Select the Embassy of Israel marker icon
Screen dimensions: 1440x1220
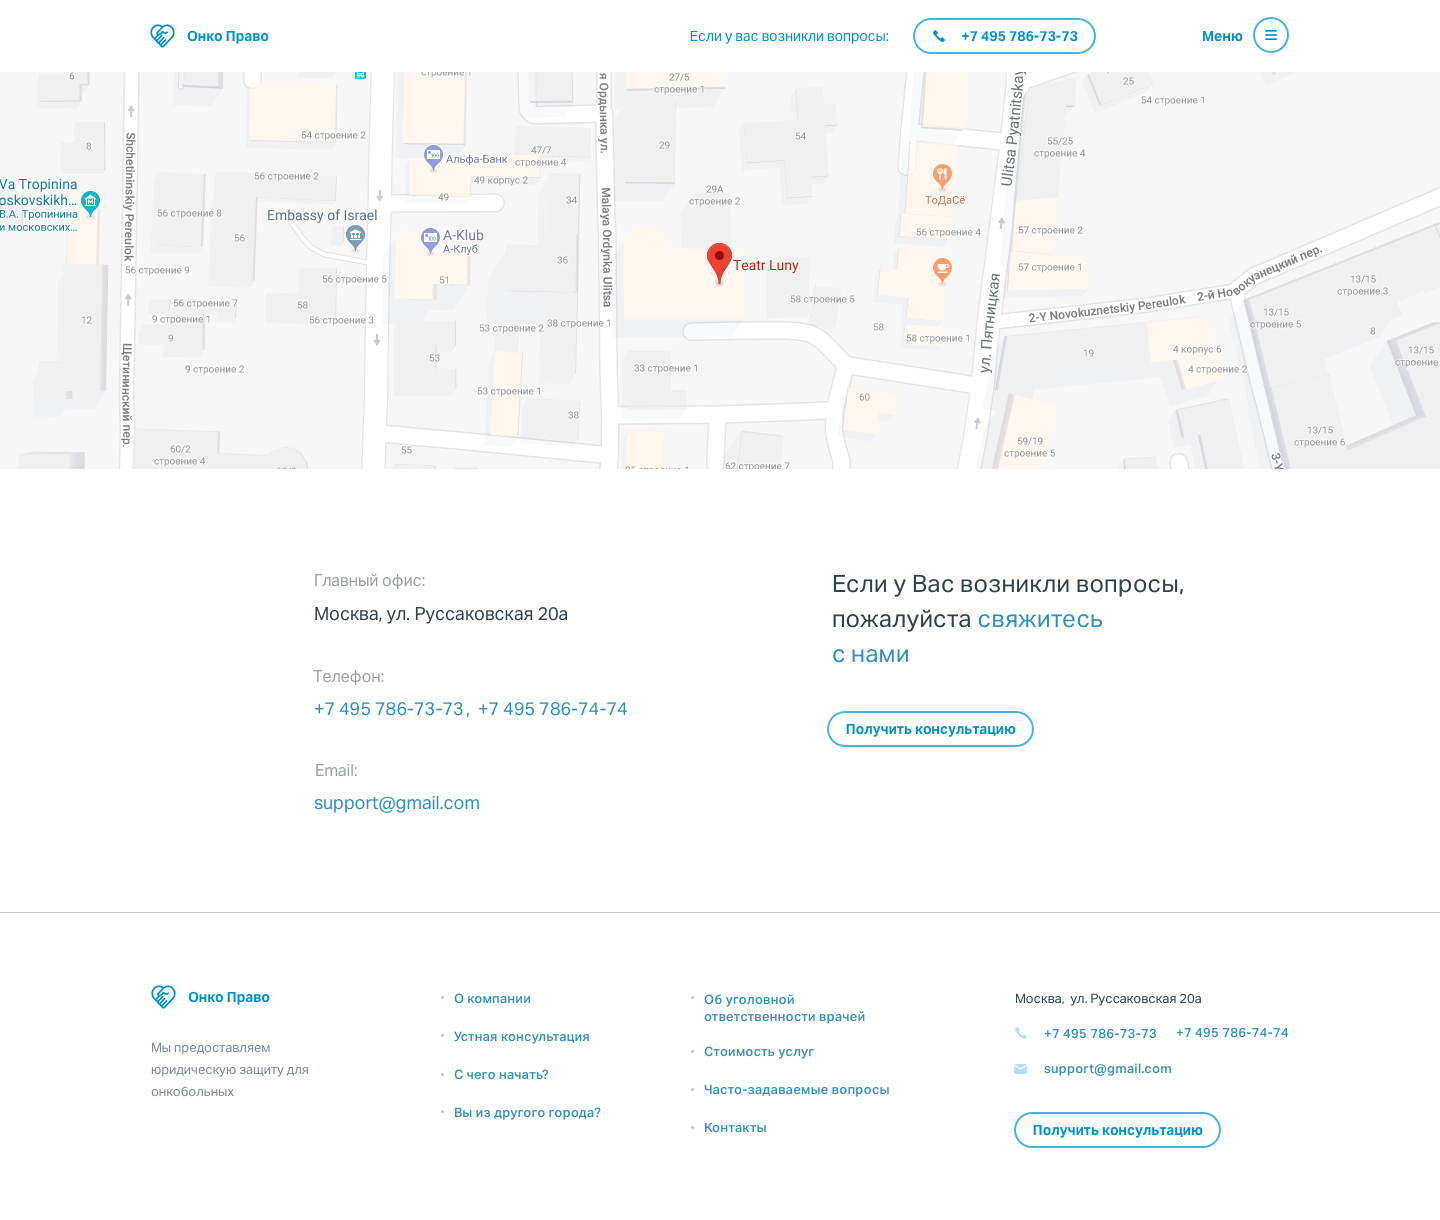pyautogui.click(x=355, y=237)
